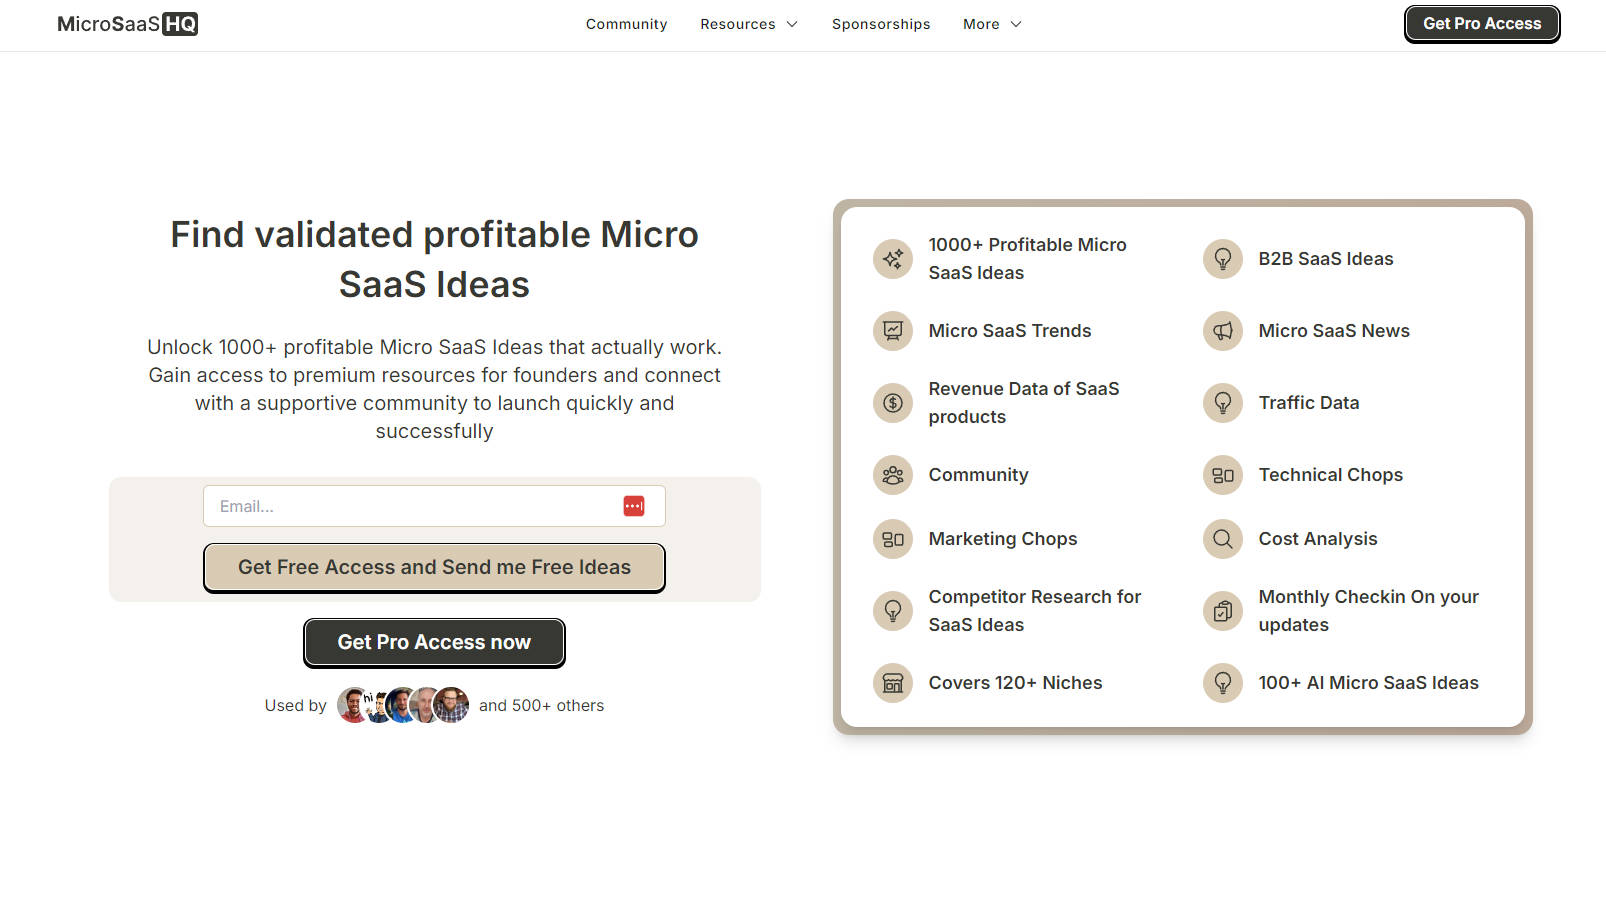Image resolution: width=1606 pixels, height=915 pixels.
Task: Click the Get Pro Access now button
Action: pos(434,642)
